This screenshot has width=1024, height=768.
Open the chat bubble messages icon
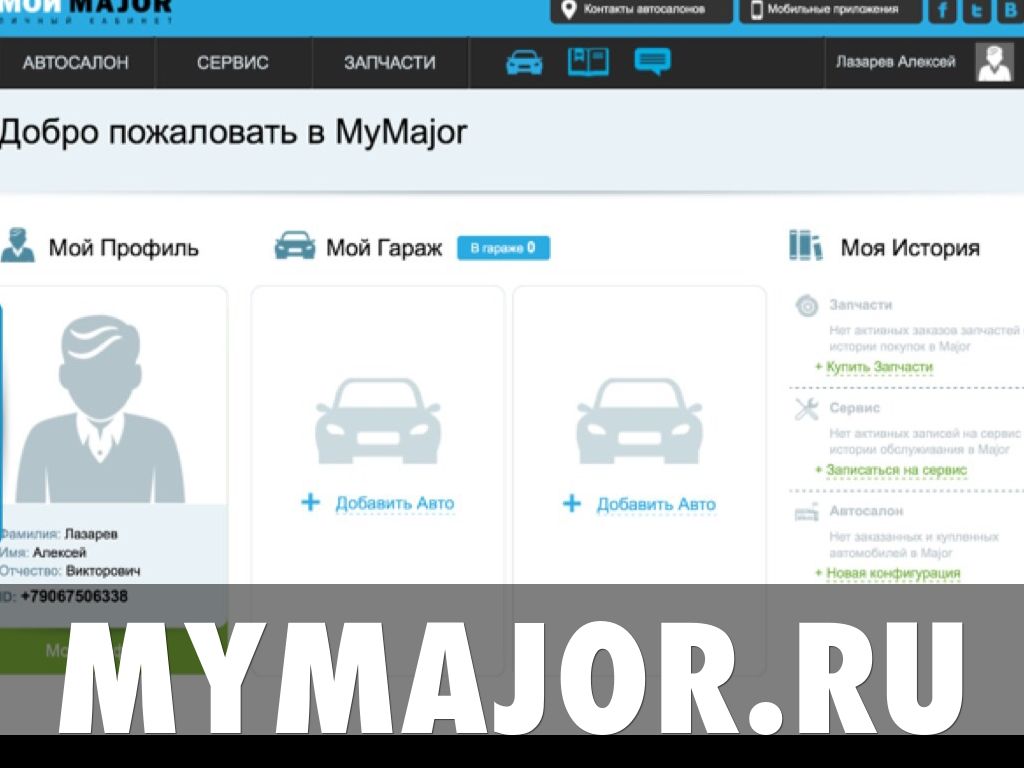tap(652, 62)
